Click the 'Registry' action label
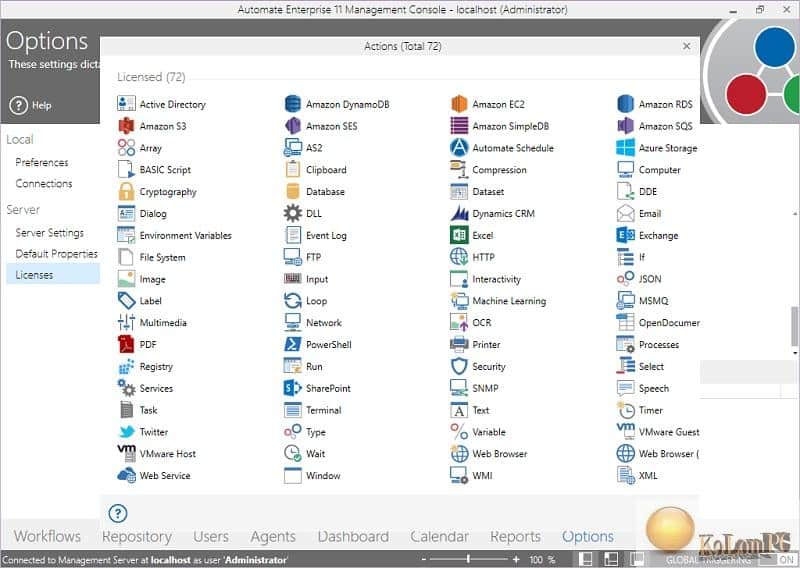The image size is (800, 568). pyautogui.click(x=156, y=367)
